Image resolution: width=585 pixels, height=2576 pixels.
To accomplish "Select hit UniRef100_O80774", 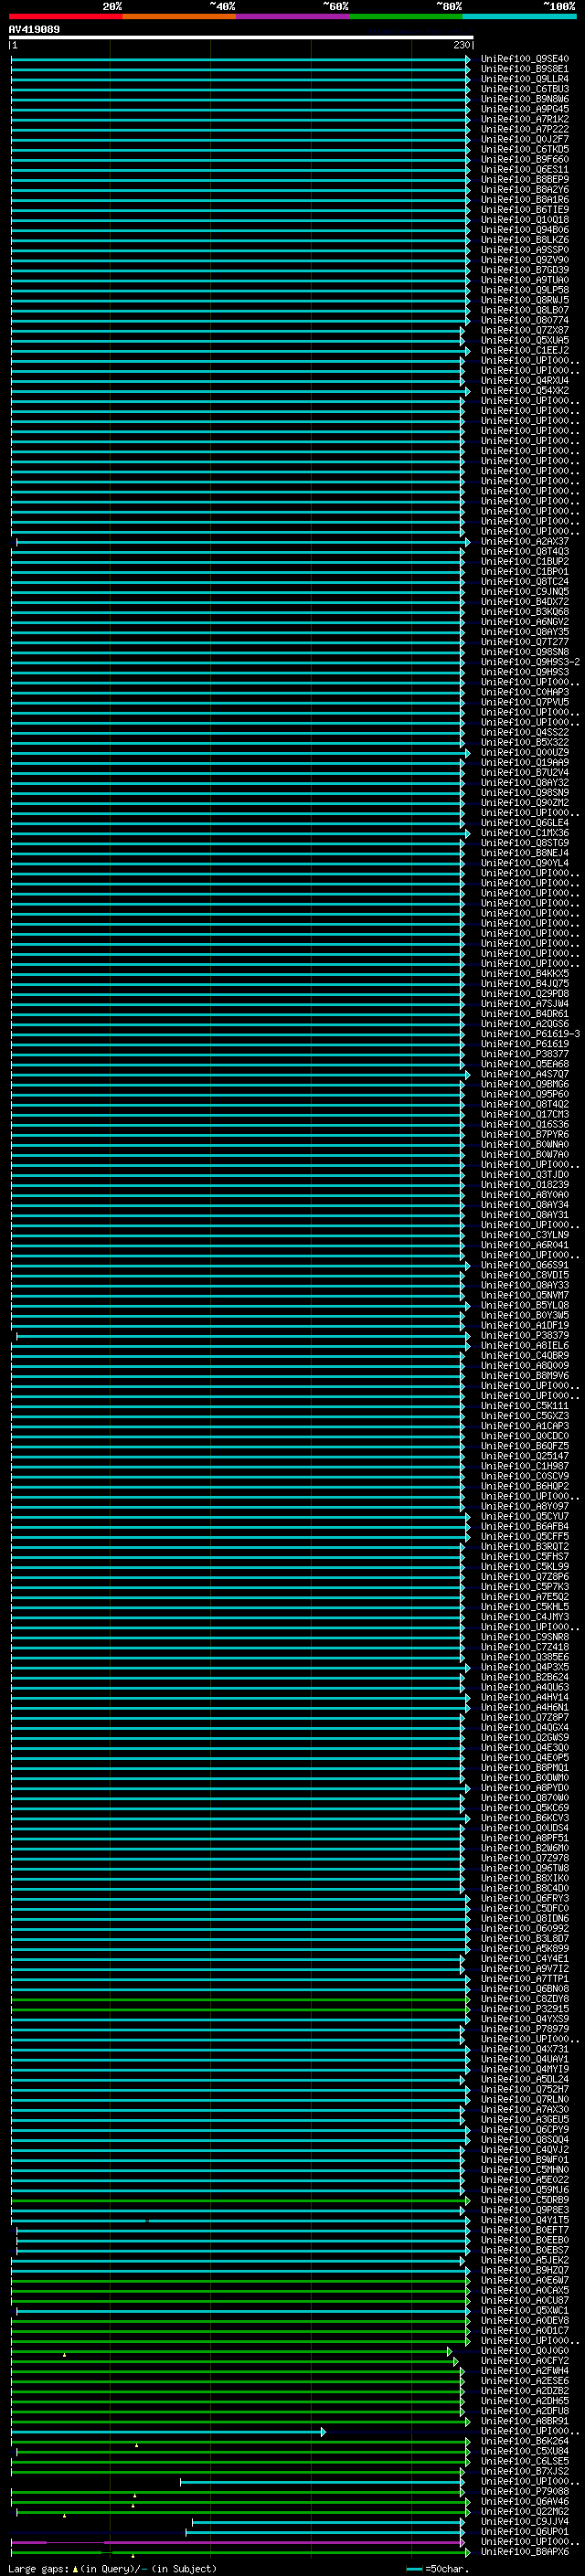I will click(524, 320).
